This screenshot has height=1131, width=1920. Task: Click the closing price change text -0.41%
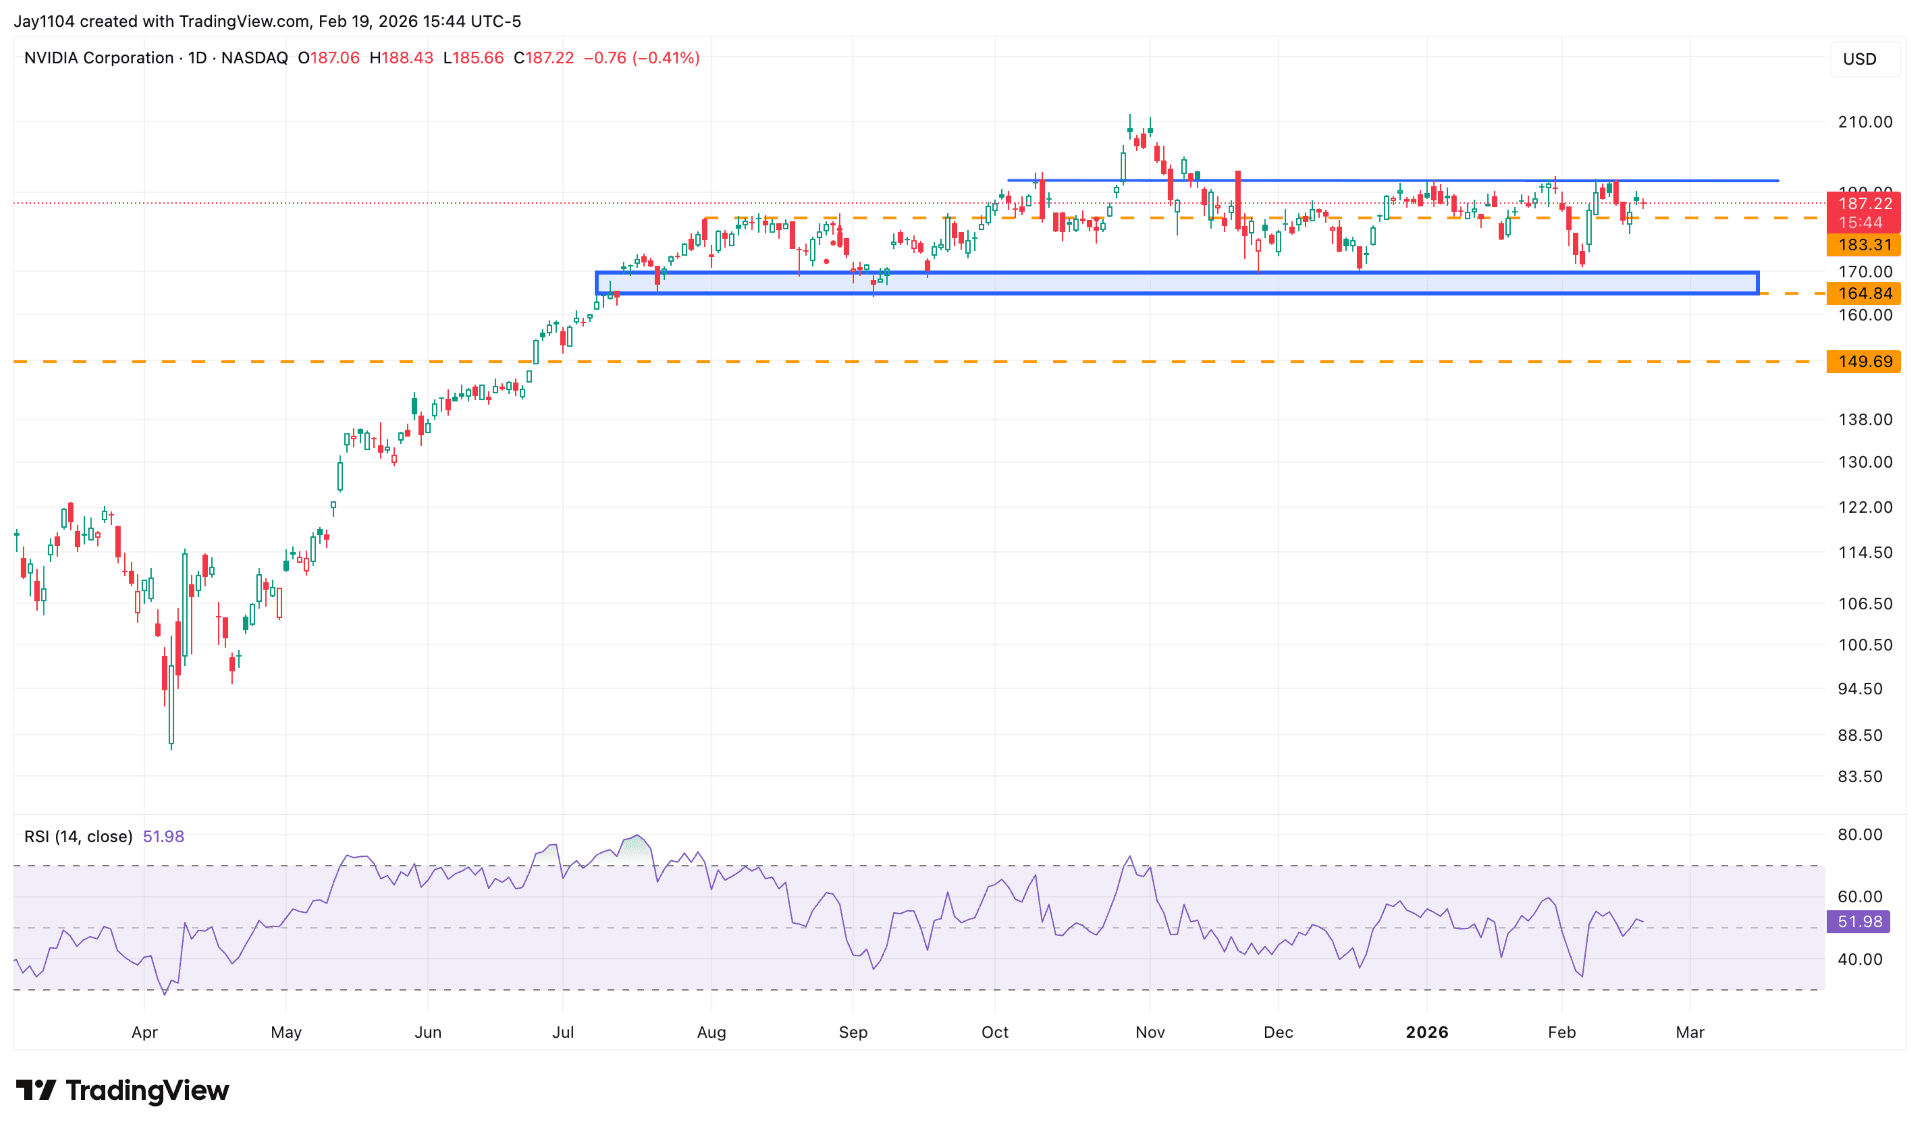click(x=665, y=58)
